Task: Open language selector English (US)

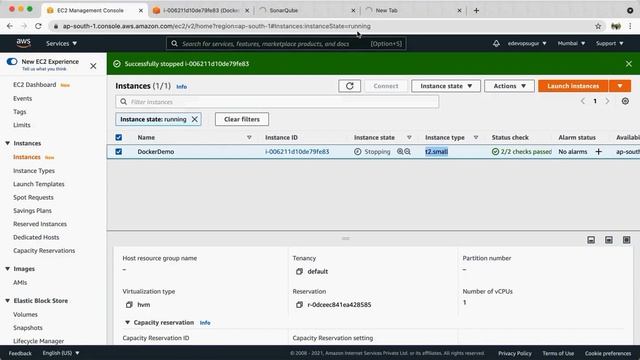Action: click(x=61, y=353)
